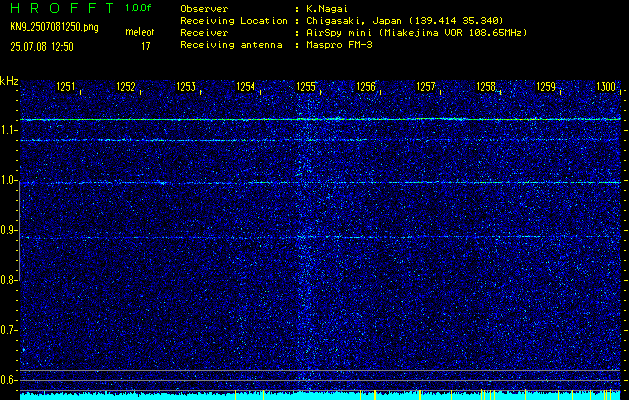The height and width of the screenshot is (400, 629).
Task: Click the 0.6 kHz axis label
Action: (x=7, y=380)
